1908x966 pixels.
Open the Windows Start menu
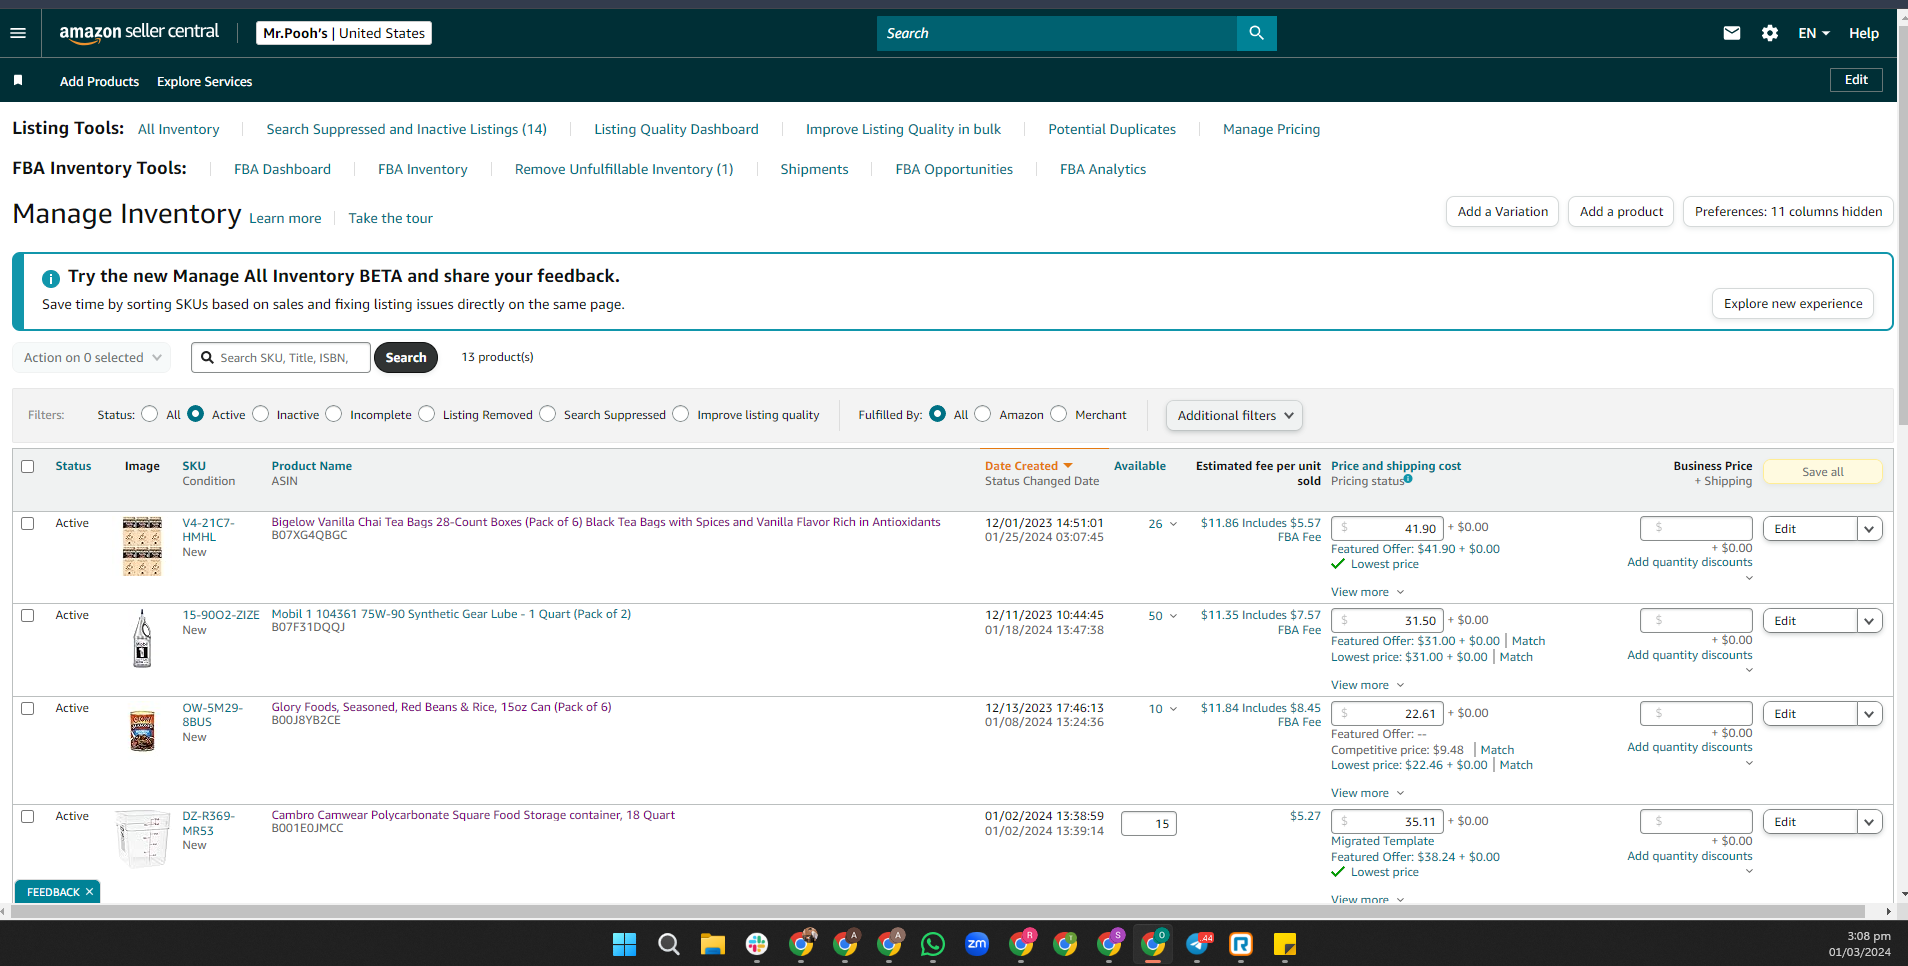pos(624,944)
